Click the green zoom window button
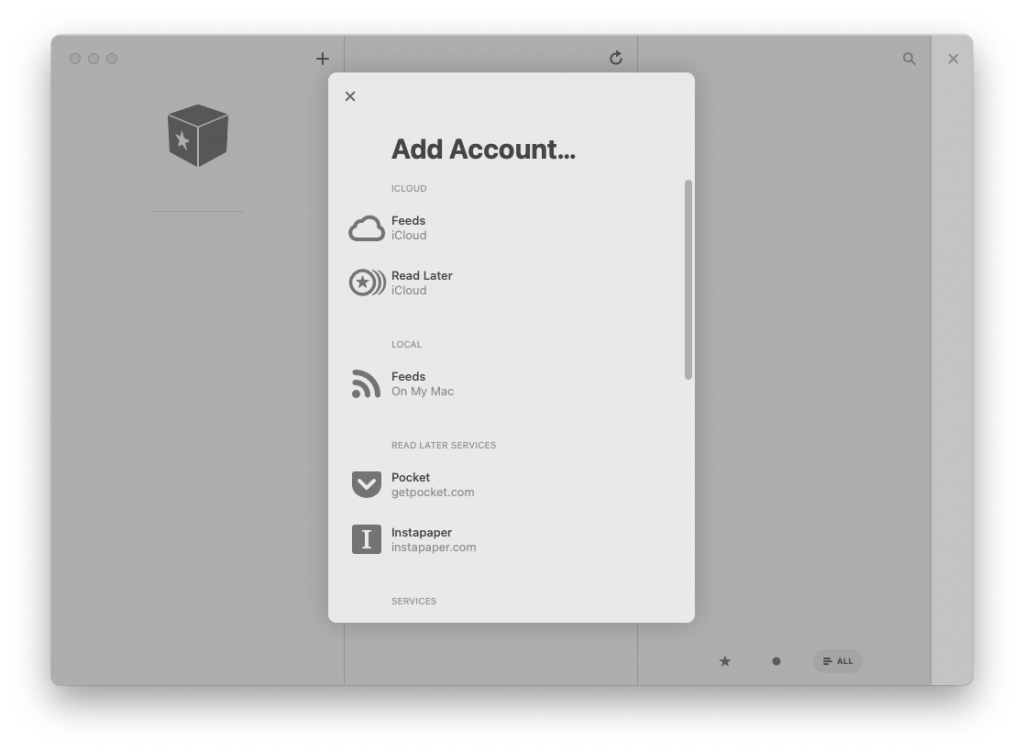 (112, 59)
